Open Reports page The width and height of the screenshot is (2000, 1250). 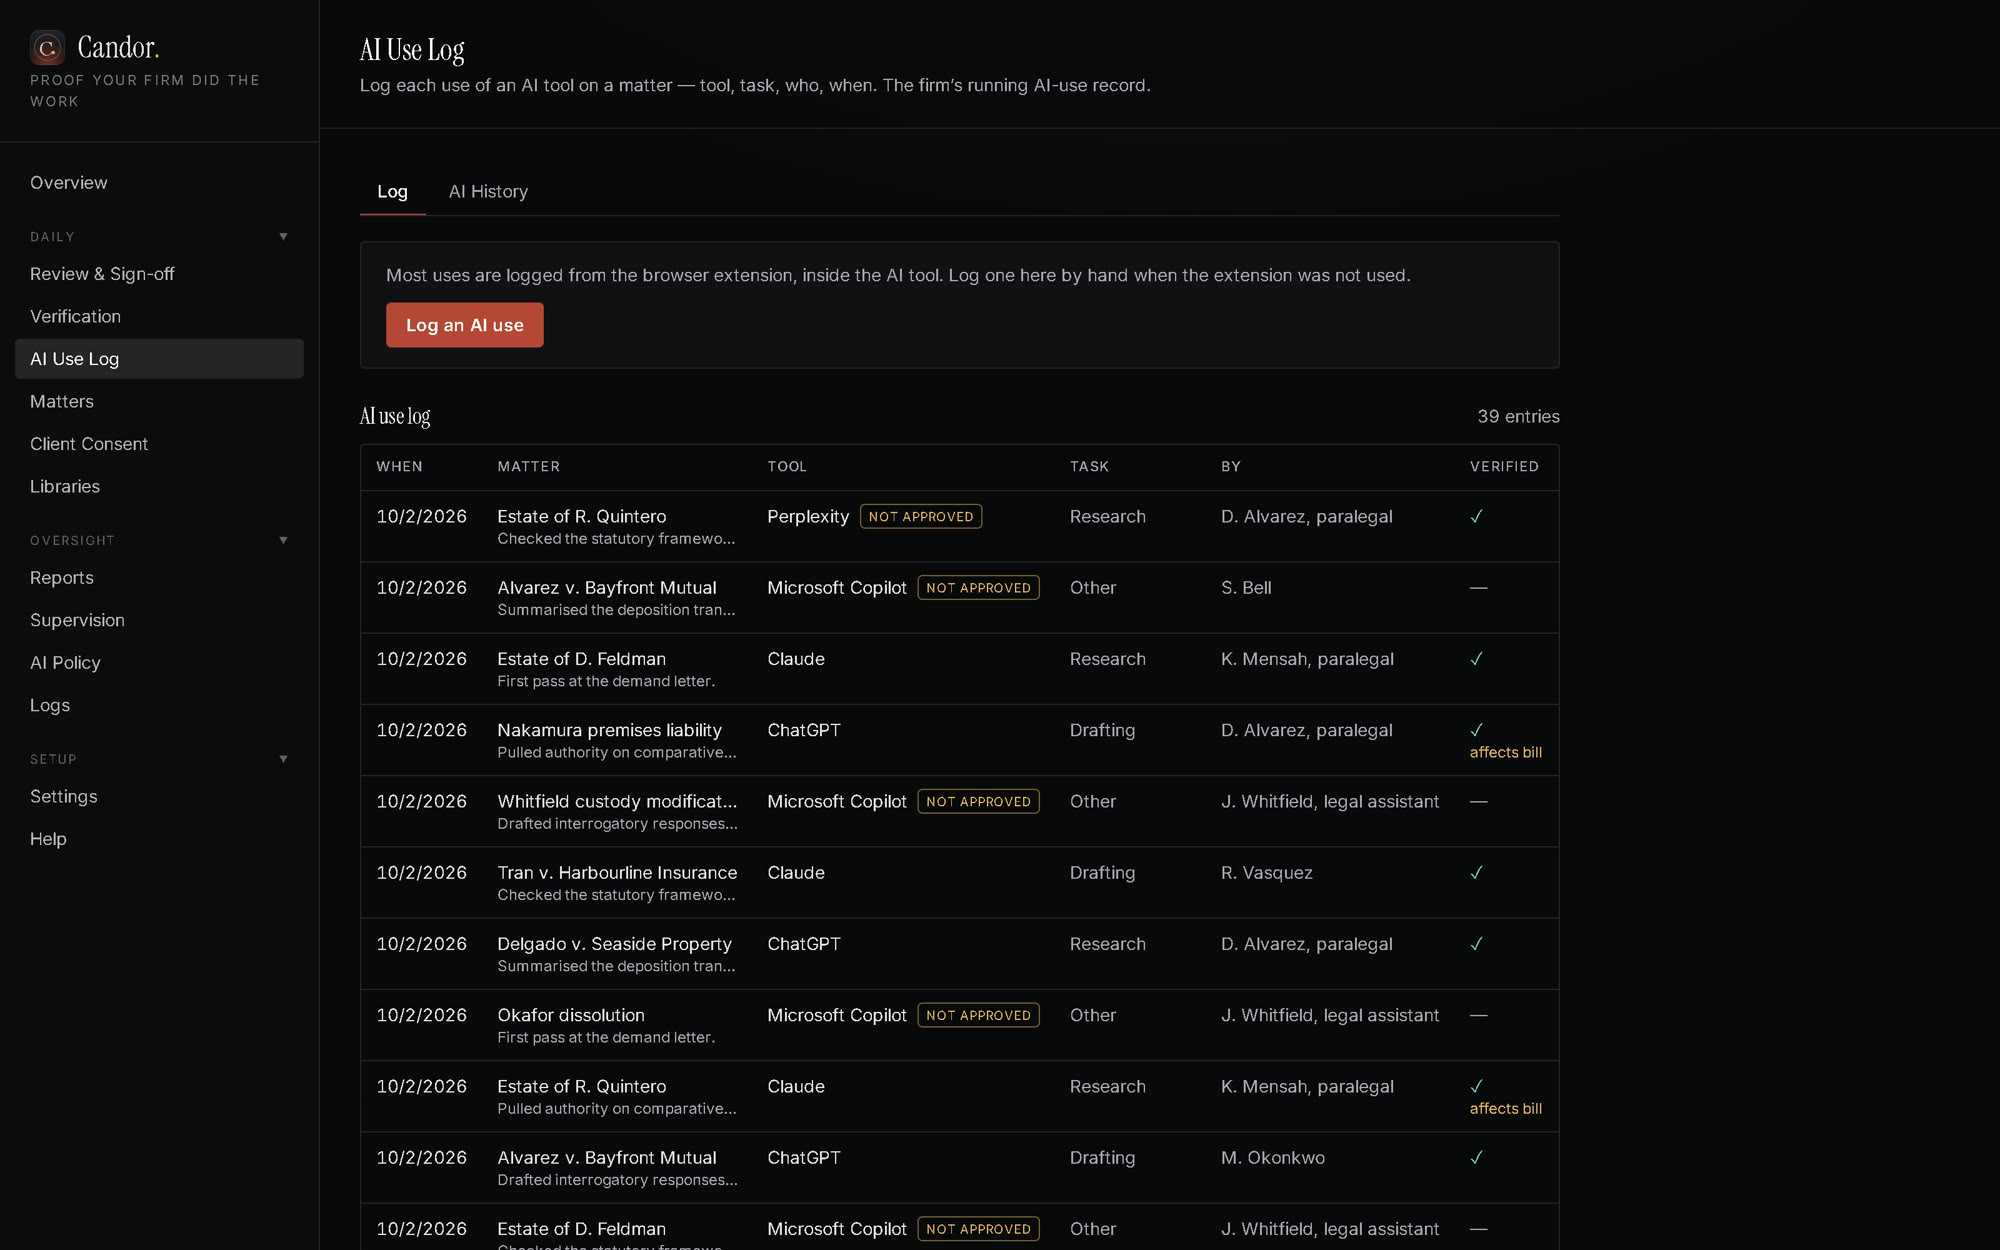point(159,578)
